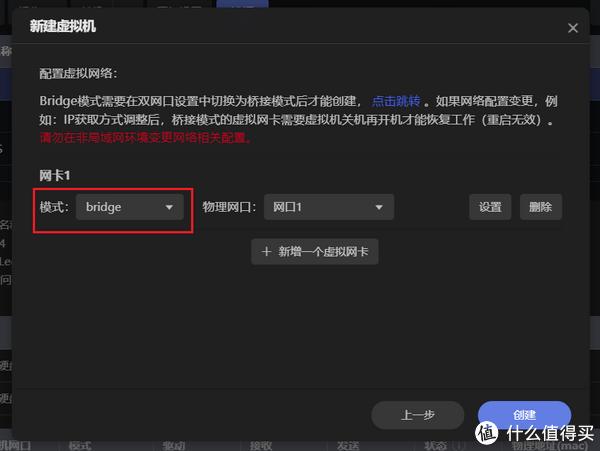Viewport: 600px width, 451px height.
Task: Follow the 点击跳转 link
Action: click(396, 101)
